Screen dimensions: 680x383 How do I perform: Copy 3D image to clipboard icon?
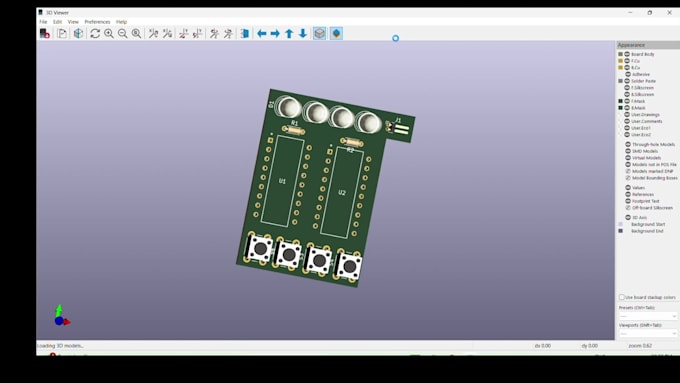[62, 33]
